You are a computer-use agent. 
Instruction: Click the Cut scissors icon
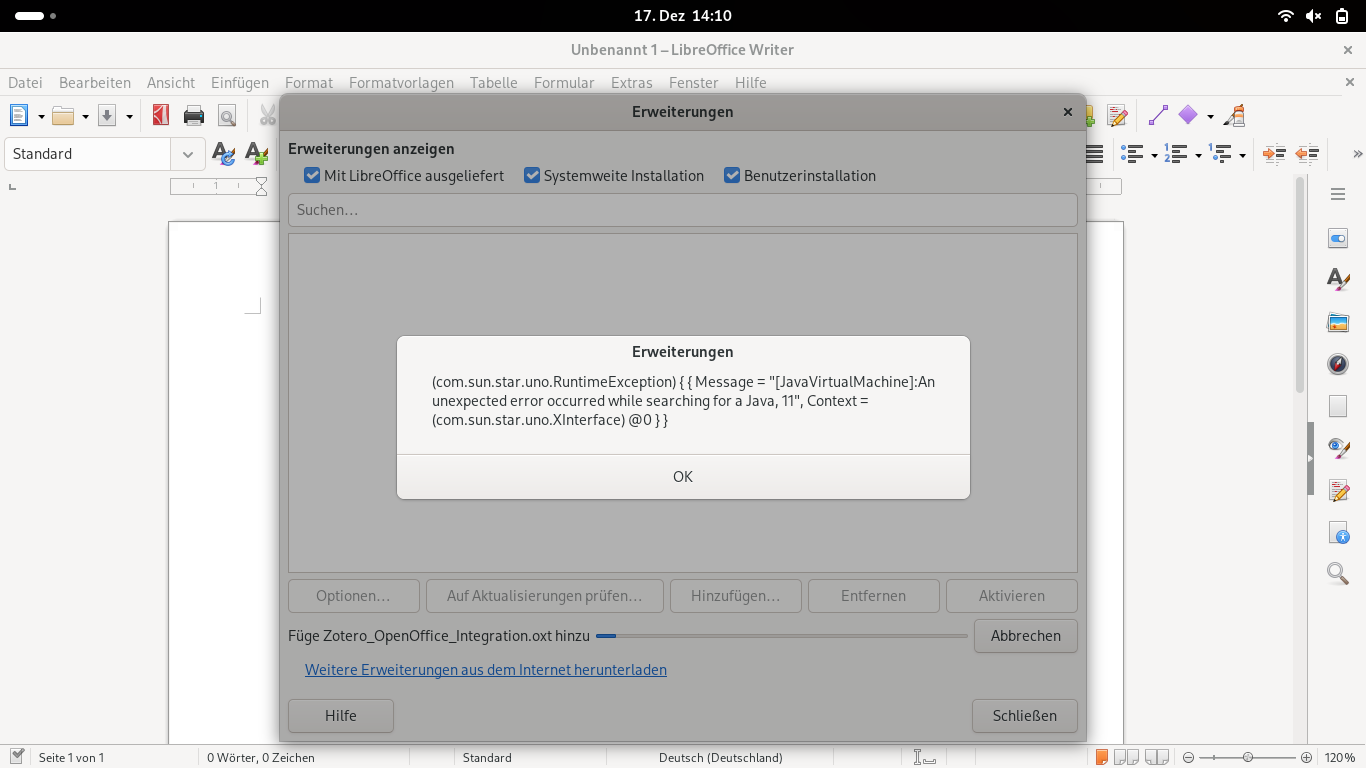[267, 116]
